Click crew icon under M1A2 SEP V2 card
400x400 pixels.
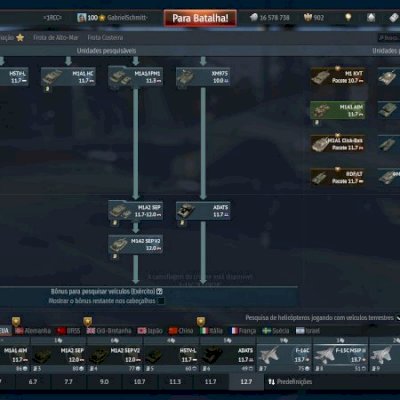(x=115, y=256)
